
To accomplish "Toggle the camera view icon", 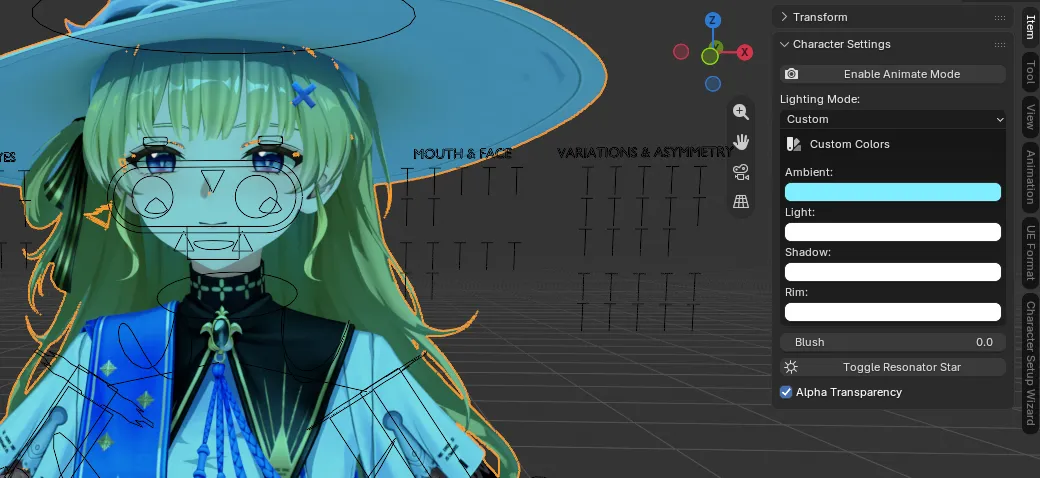I will coord(741,172).
